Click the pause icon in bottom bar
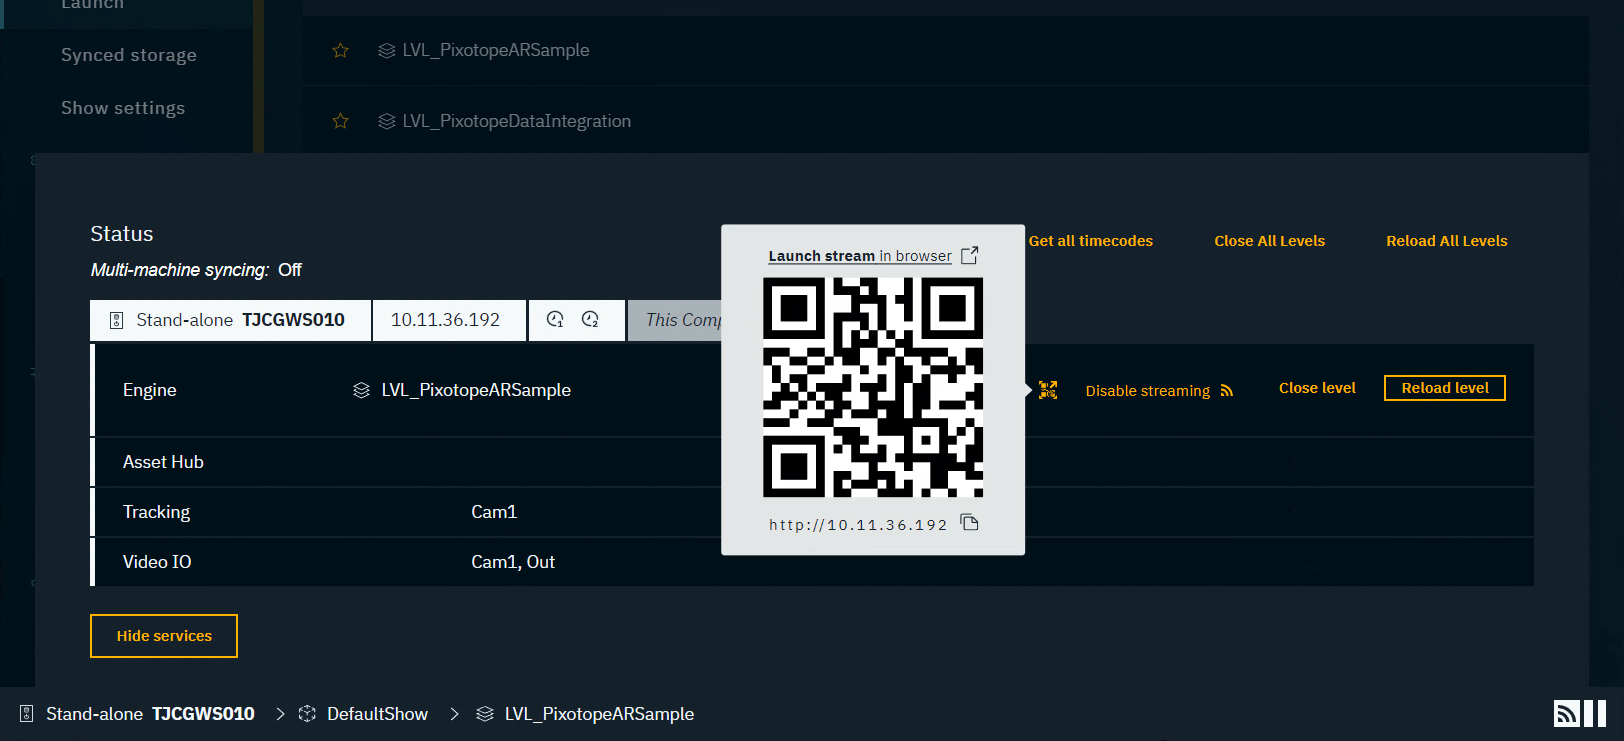Viewport: 1624px width, 741px height. coord(1595,713)
